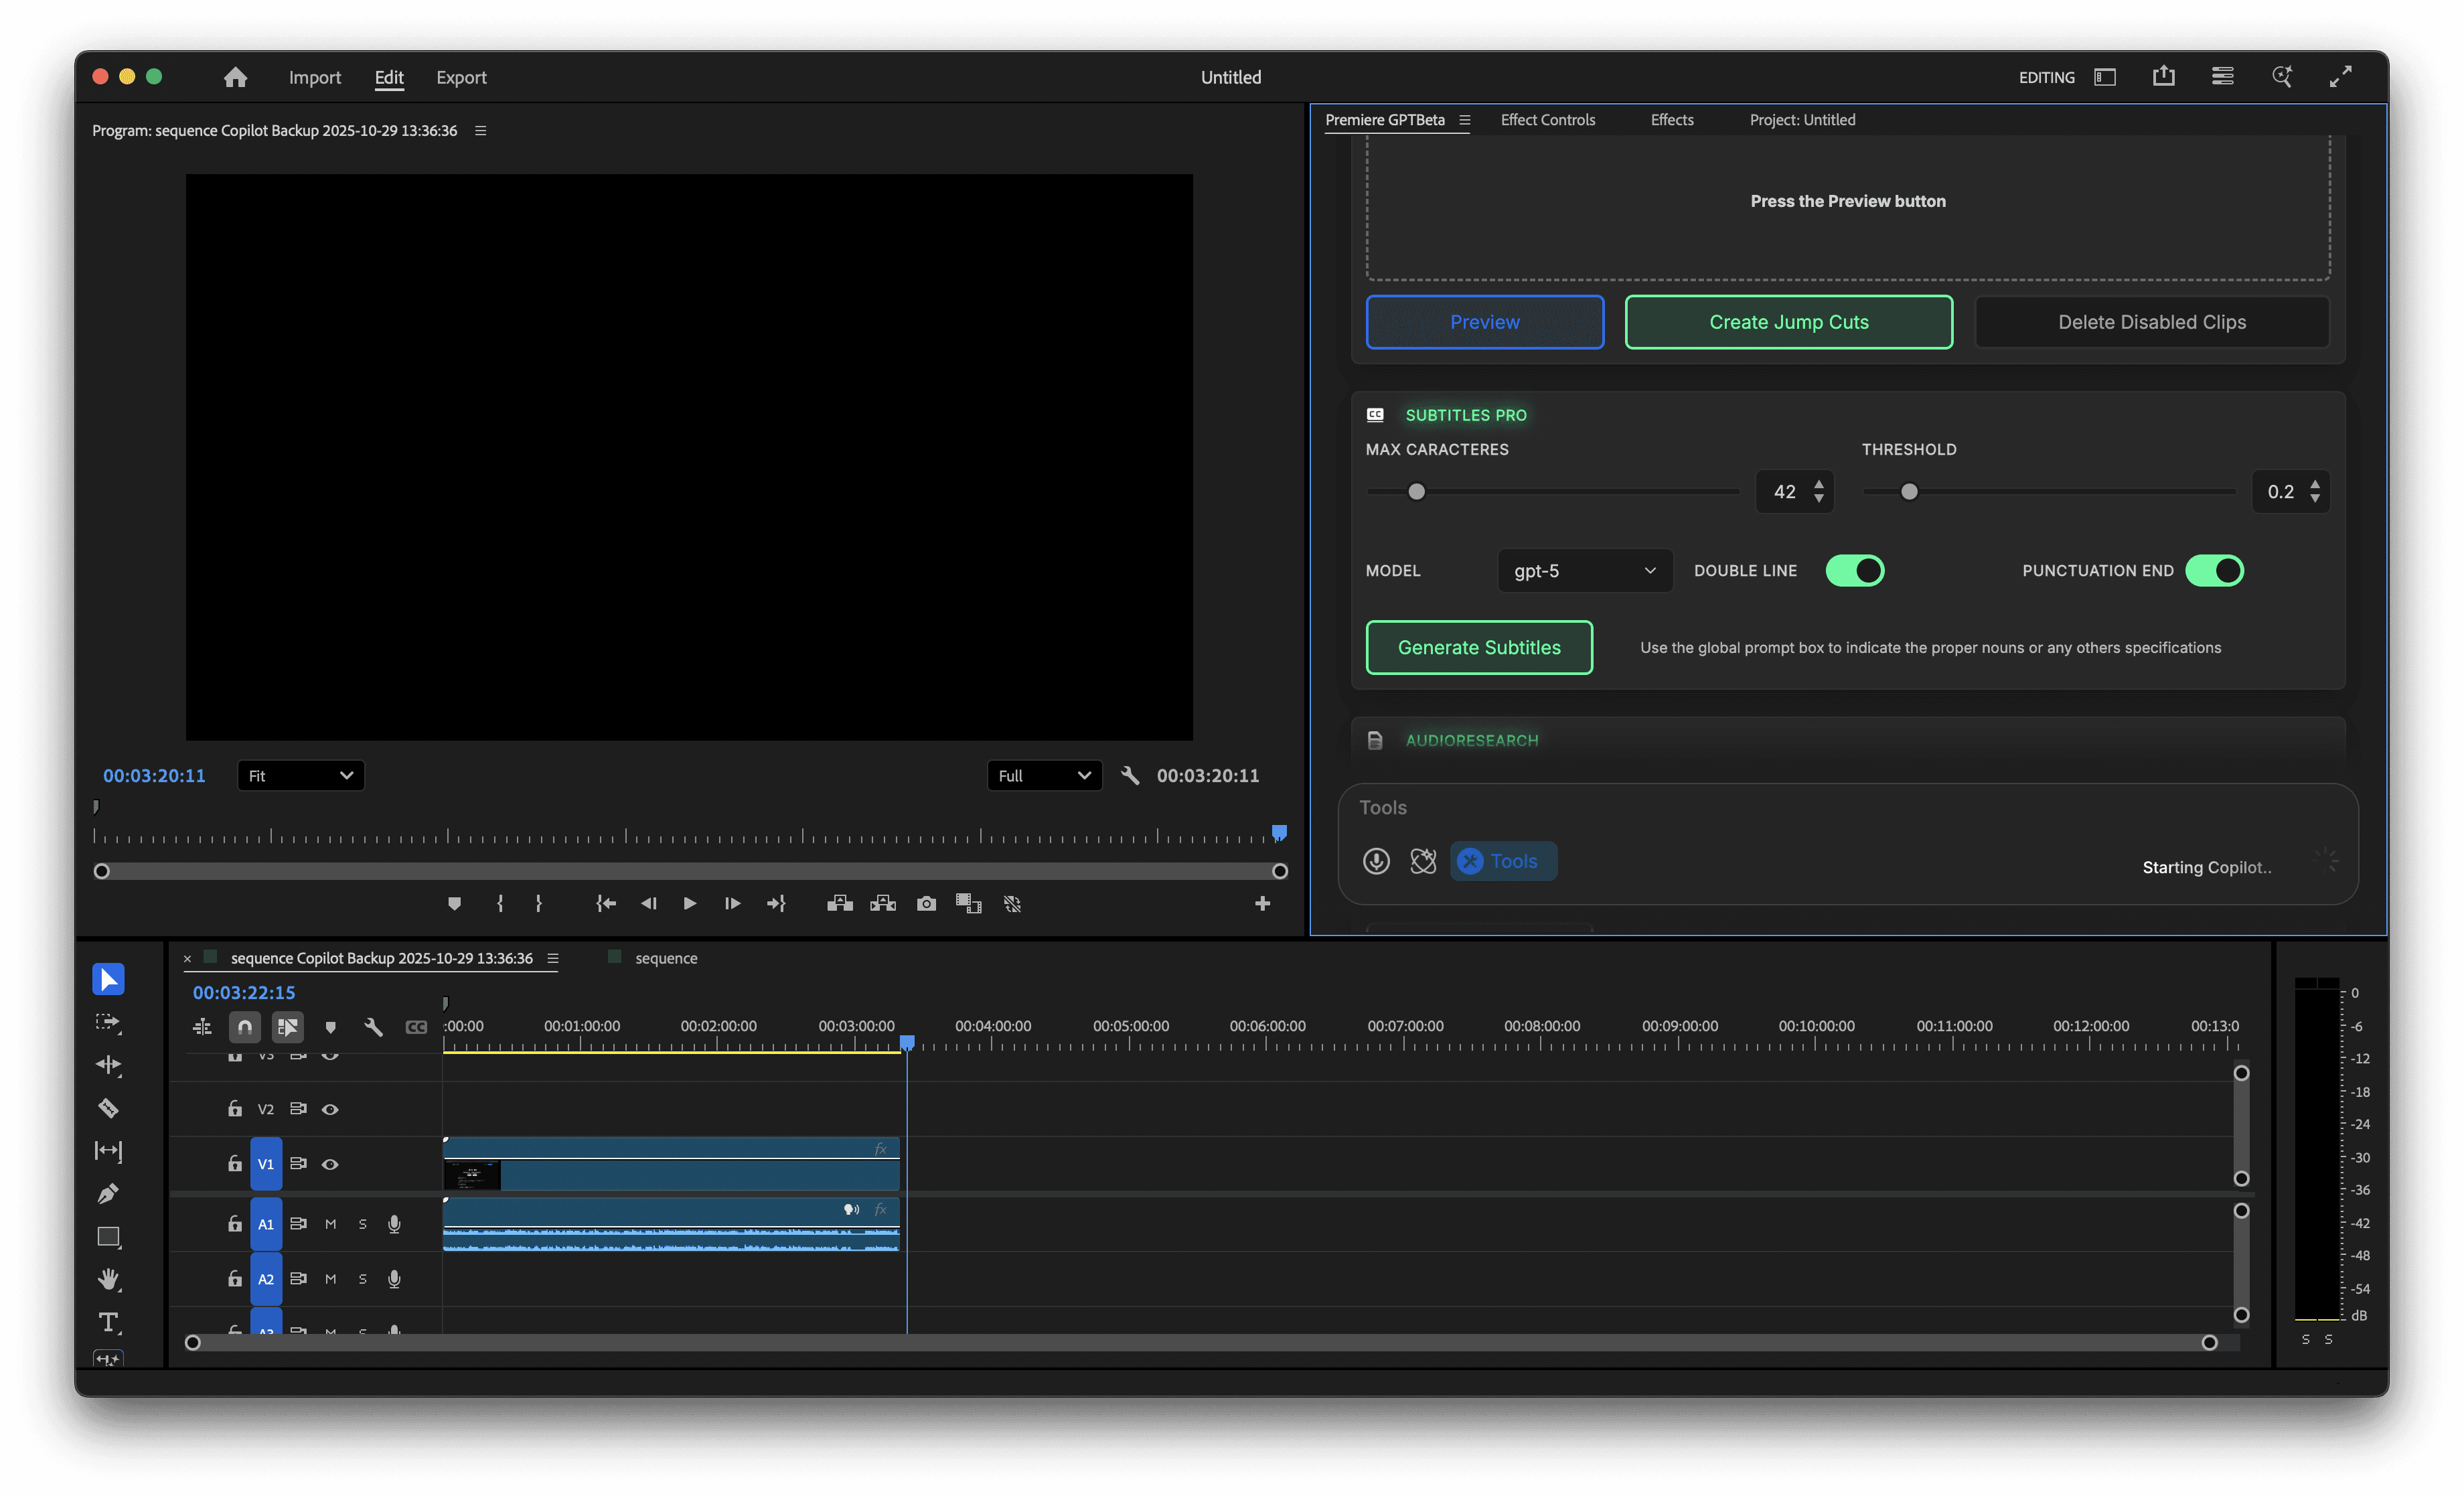Select the Type tool
2464x1496 pixels.
click(108, 1323)
